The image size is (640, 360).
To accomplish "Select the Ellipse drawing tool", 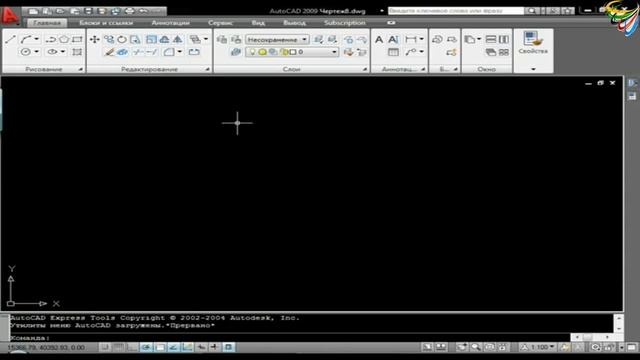I will [x=52, y=52].
